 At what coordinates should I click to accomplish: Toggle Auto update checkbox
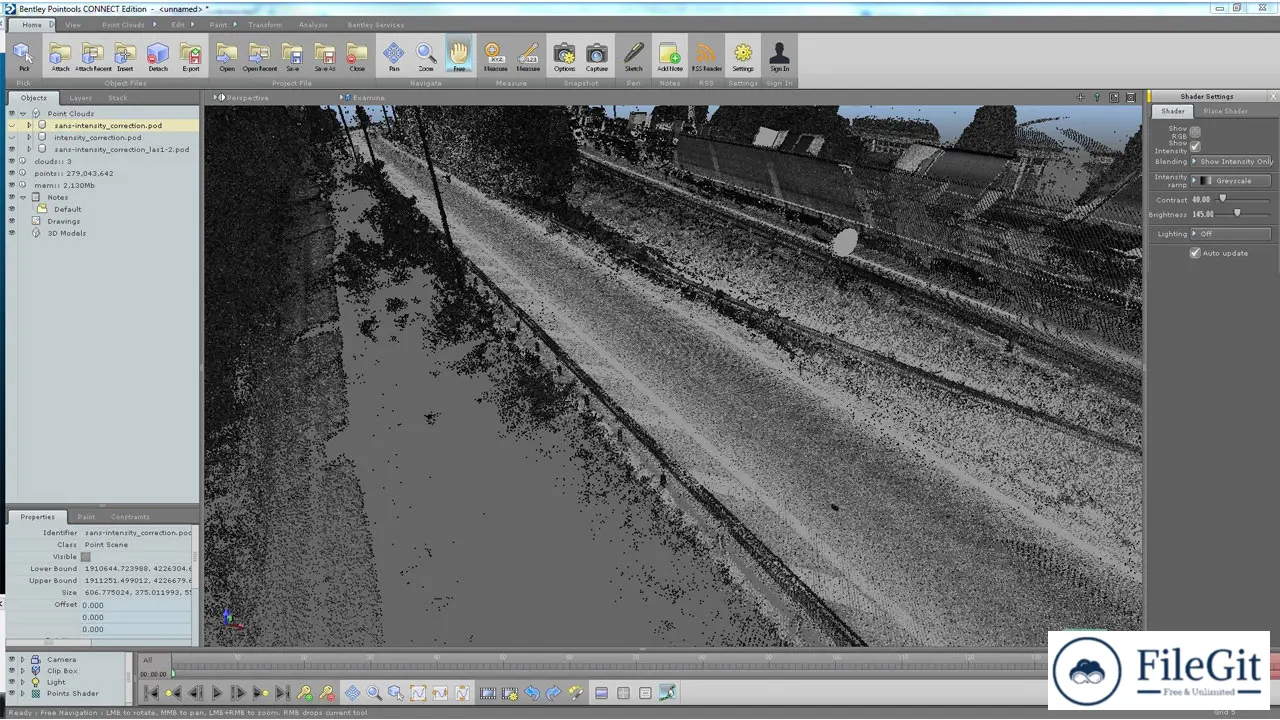coord(1195,253)
